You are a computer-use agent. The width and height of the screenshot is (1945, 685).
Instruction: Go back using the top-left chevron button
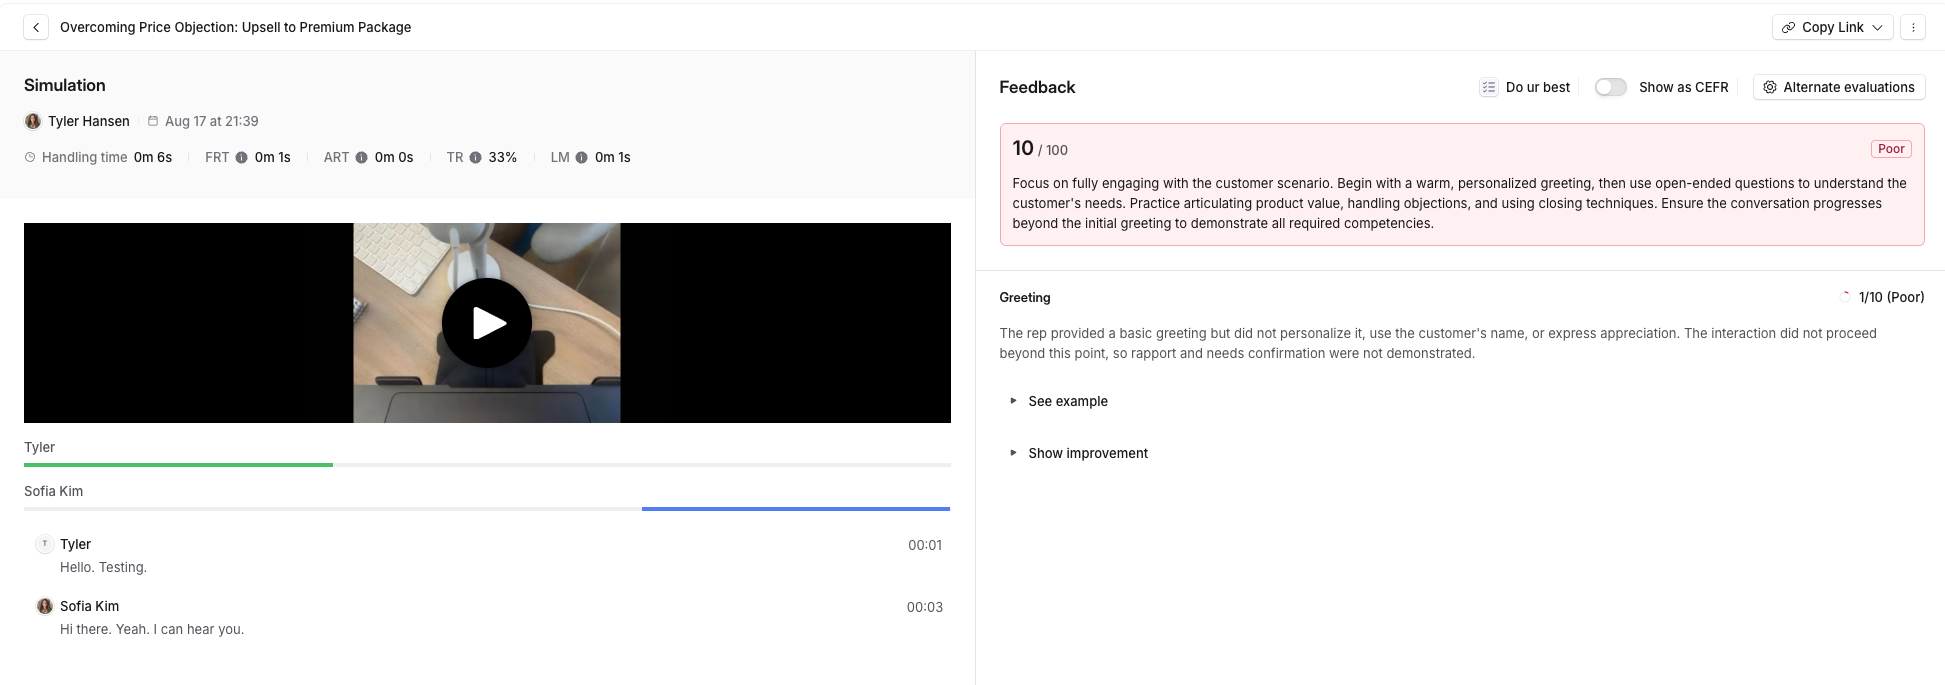click(36, 27)
